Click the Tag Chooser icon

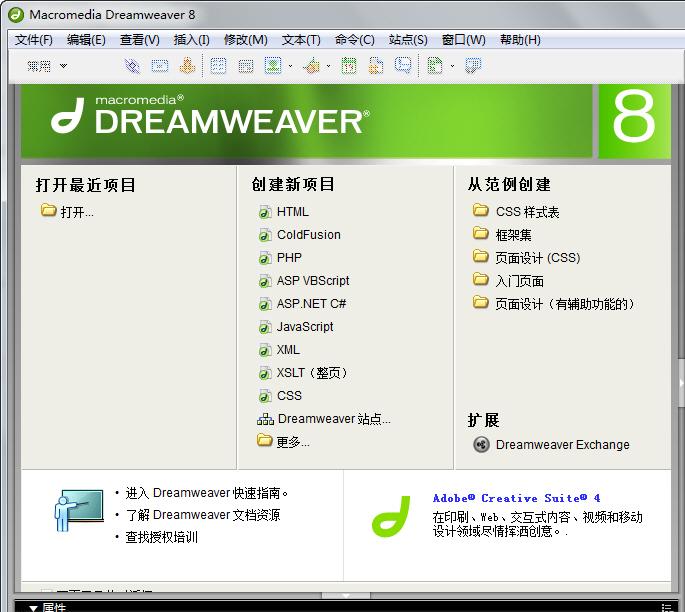click(x=473, y=66)
